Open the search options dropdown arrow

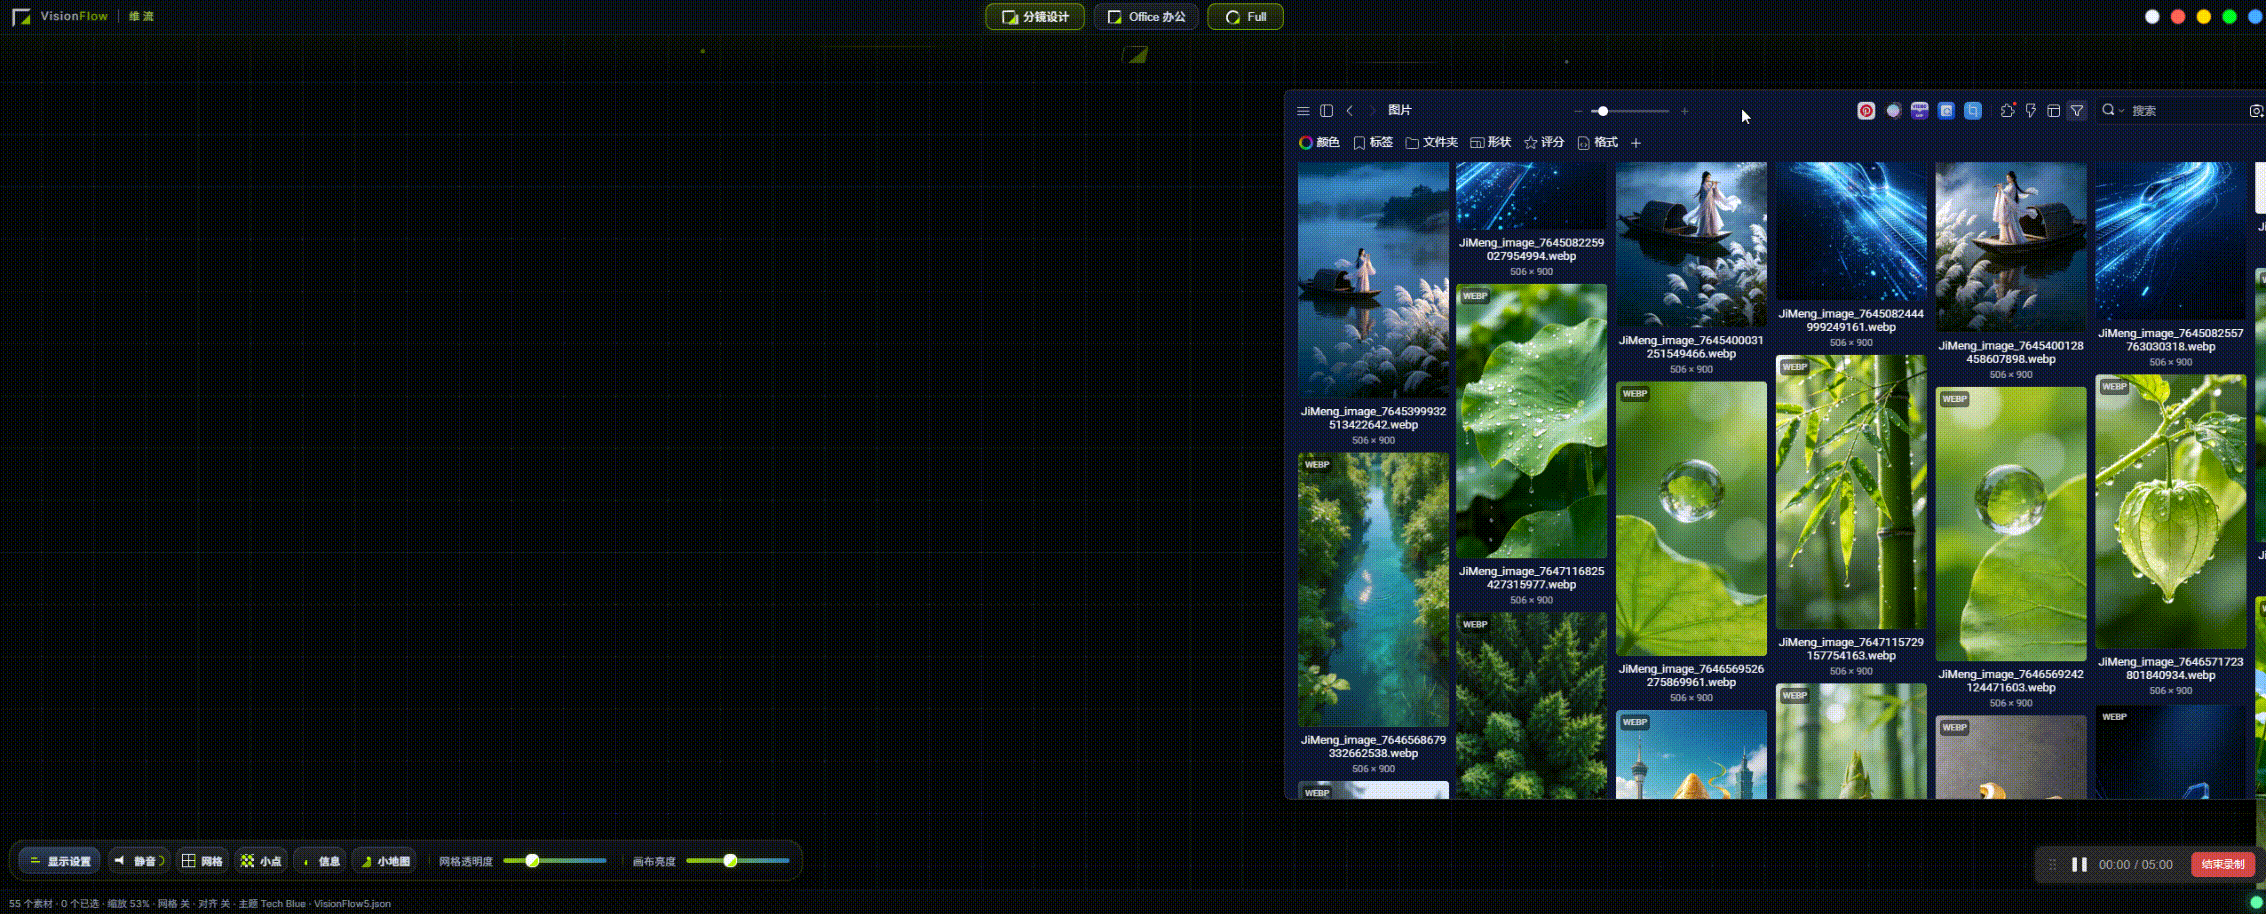(2121, 111)
